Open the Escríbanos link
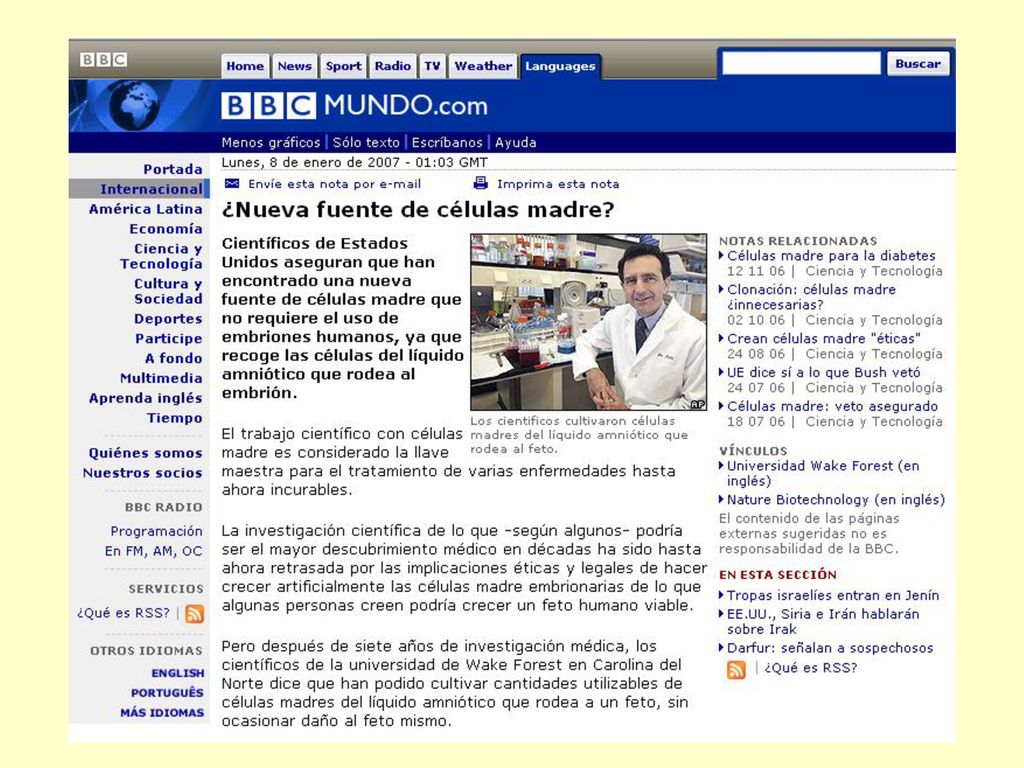1024x768 pixels. click(447, 142)
